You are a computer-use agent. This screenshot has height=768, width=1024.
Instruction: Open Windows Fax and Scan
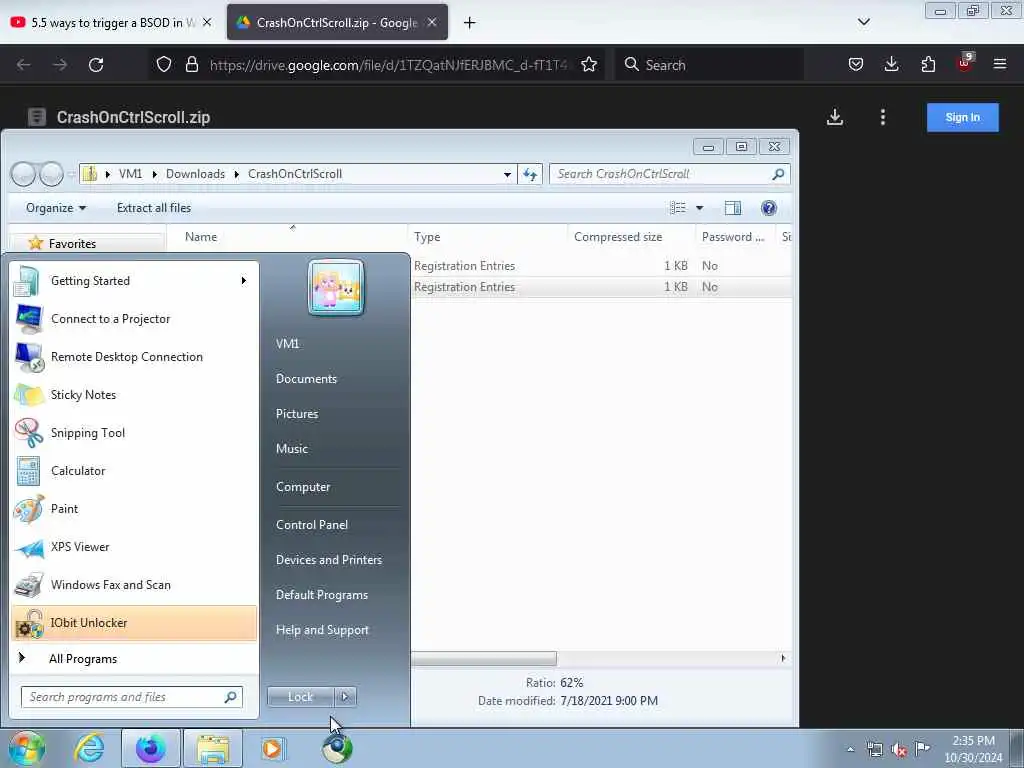pyautogui.click(x=134, y=585)
